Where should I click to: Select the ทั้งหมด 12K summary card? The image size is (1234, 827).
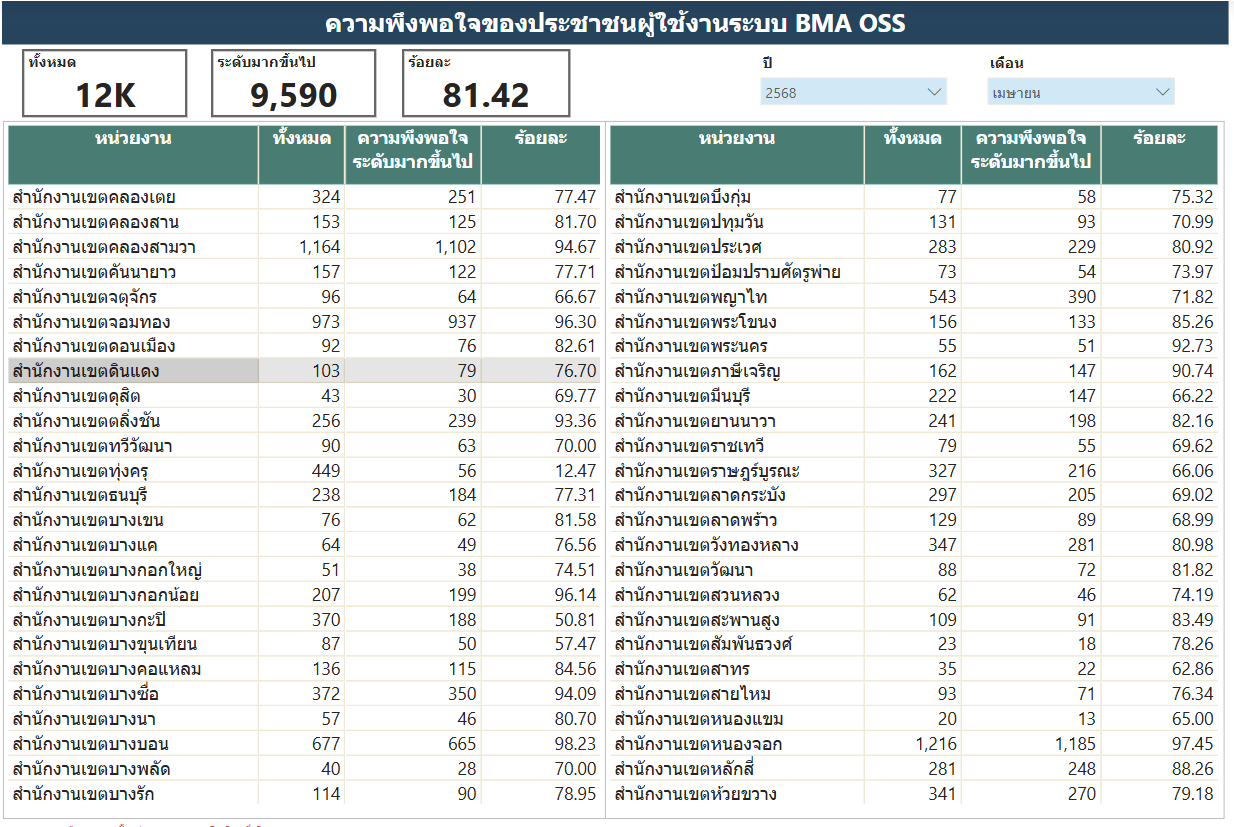tap(105, 83)
